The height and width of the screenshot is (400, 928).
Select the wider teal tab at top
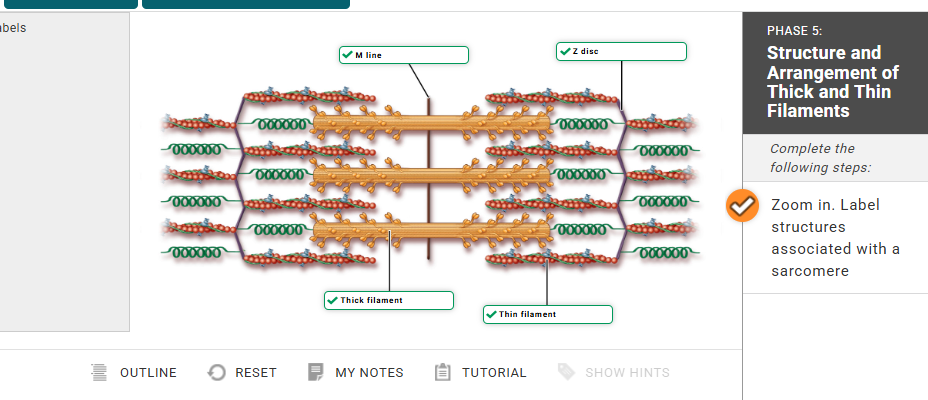tap(246, 4)
